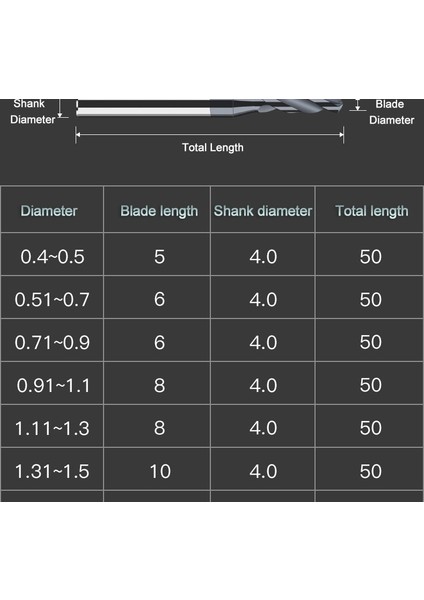424x600 pixels.
Task: Click blade length 5 in first row
Action: pos(159,257)
